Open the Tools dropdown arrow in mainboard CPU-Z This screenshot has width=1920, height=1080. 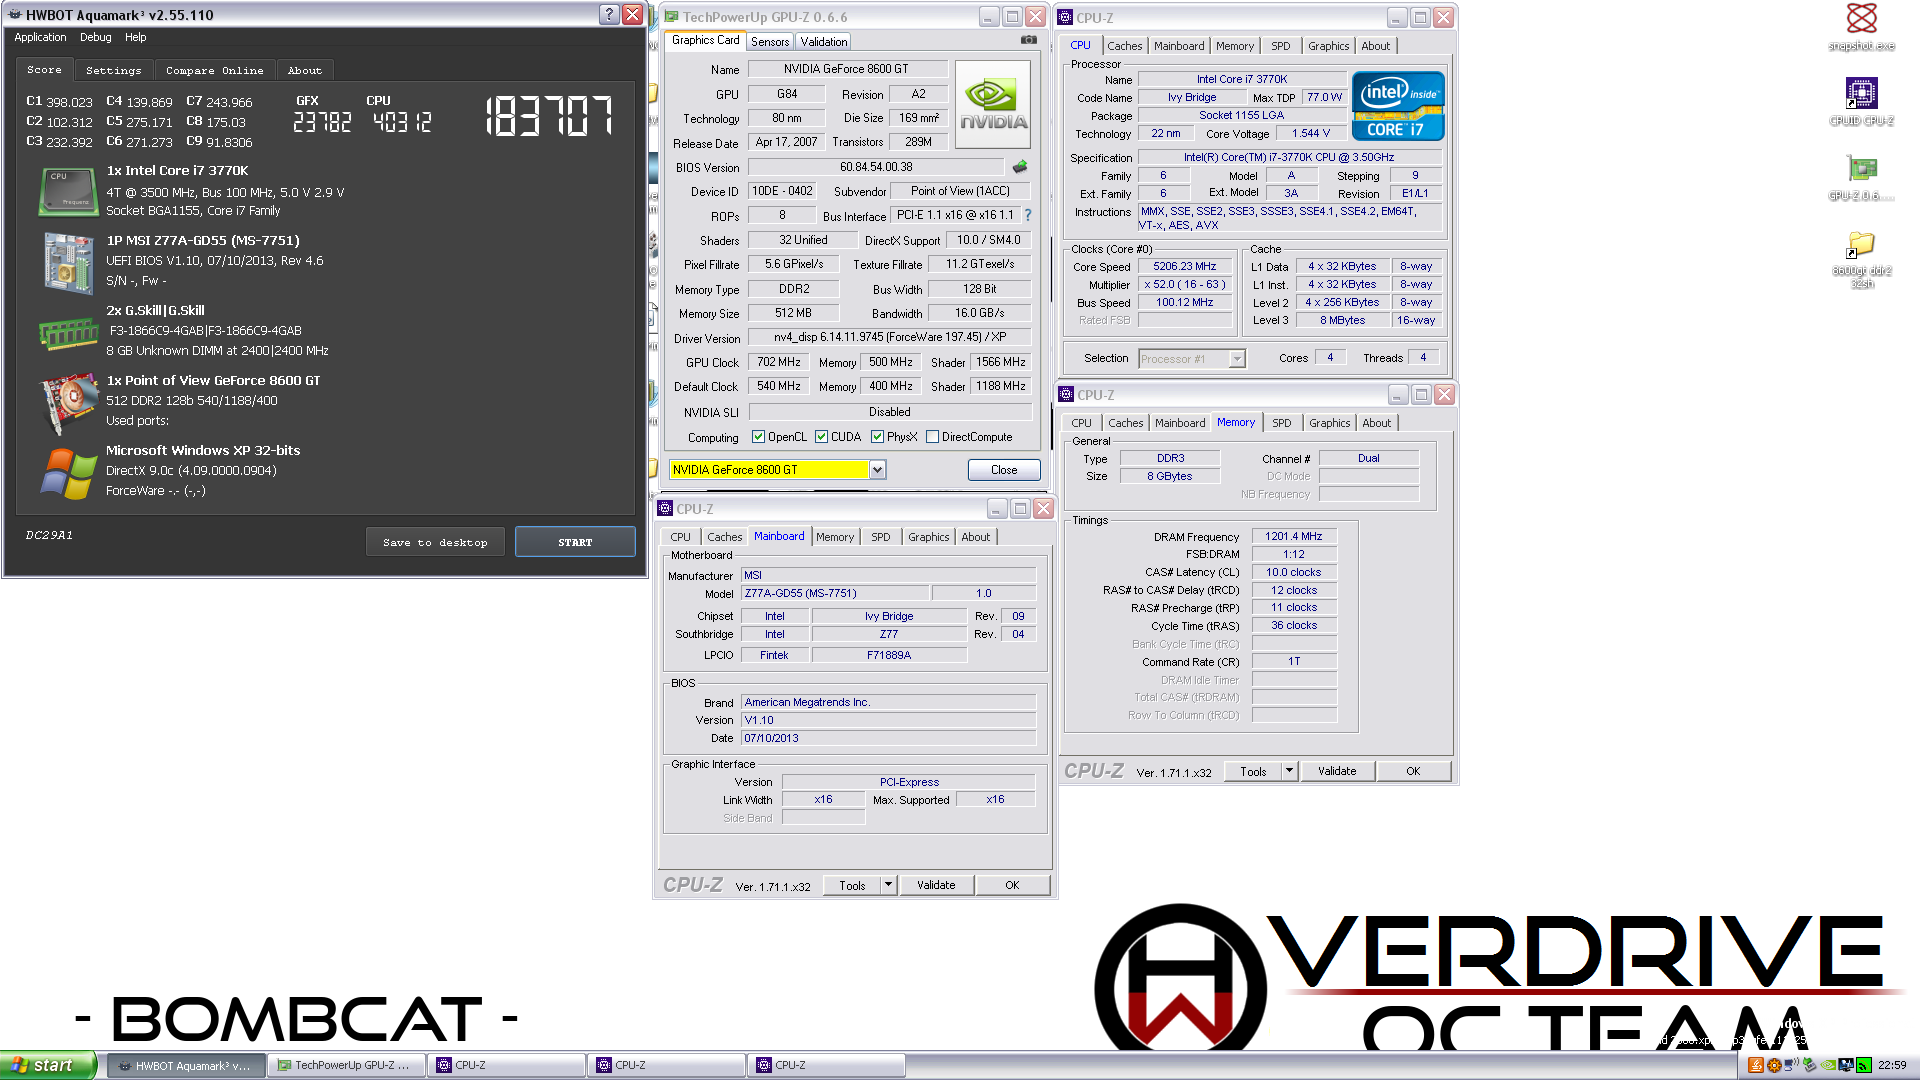pos(888,885)
